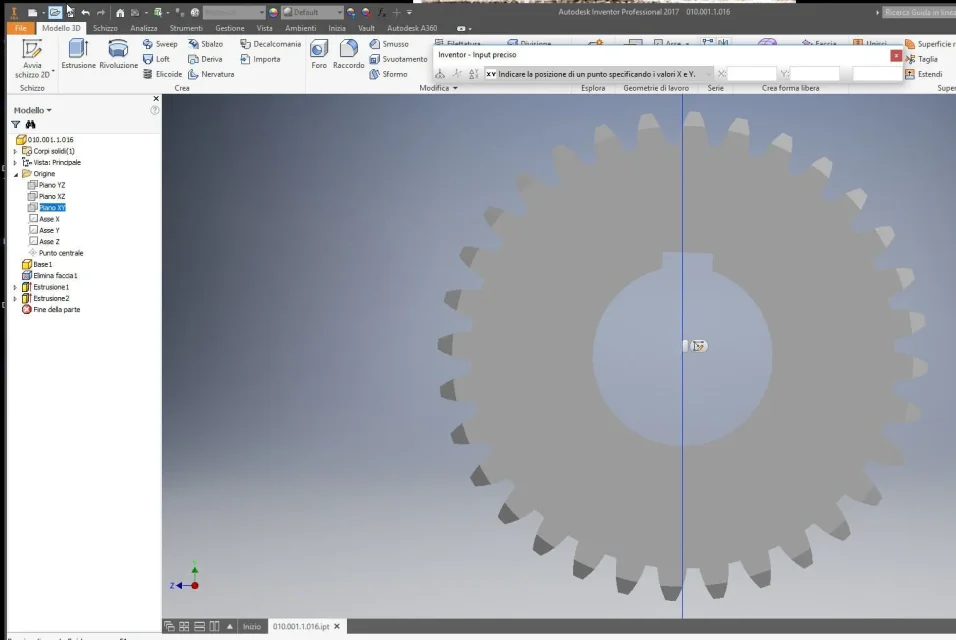
Task: Switch to the Ambienti ribbon tab
Action: (x=301, y=28)
